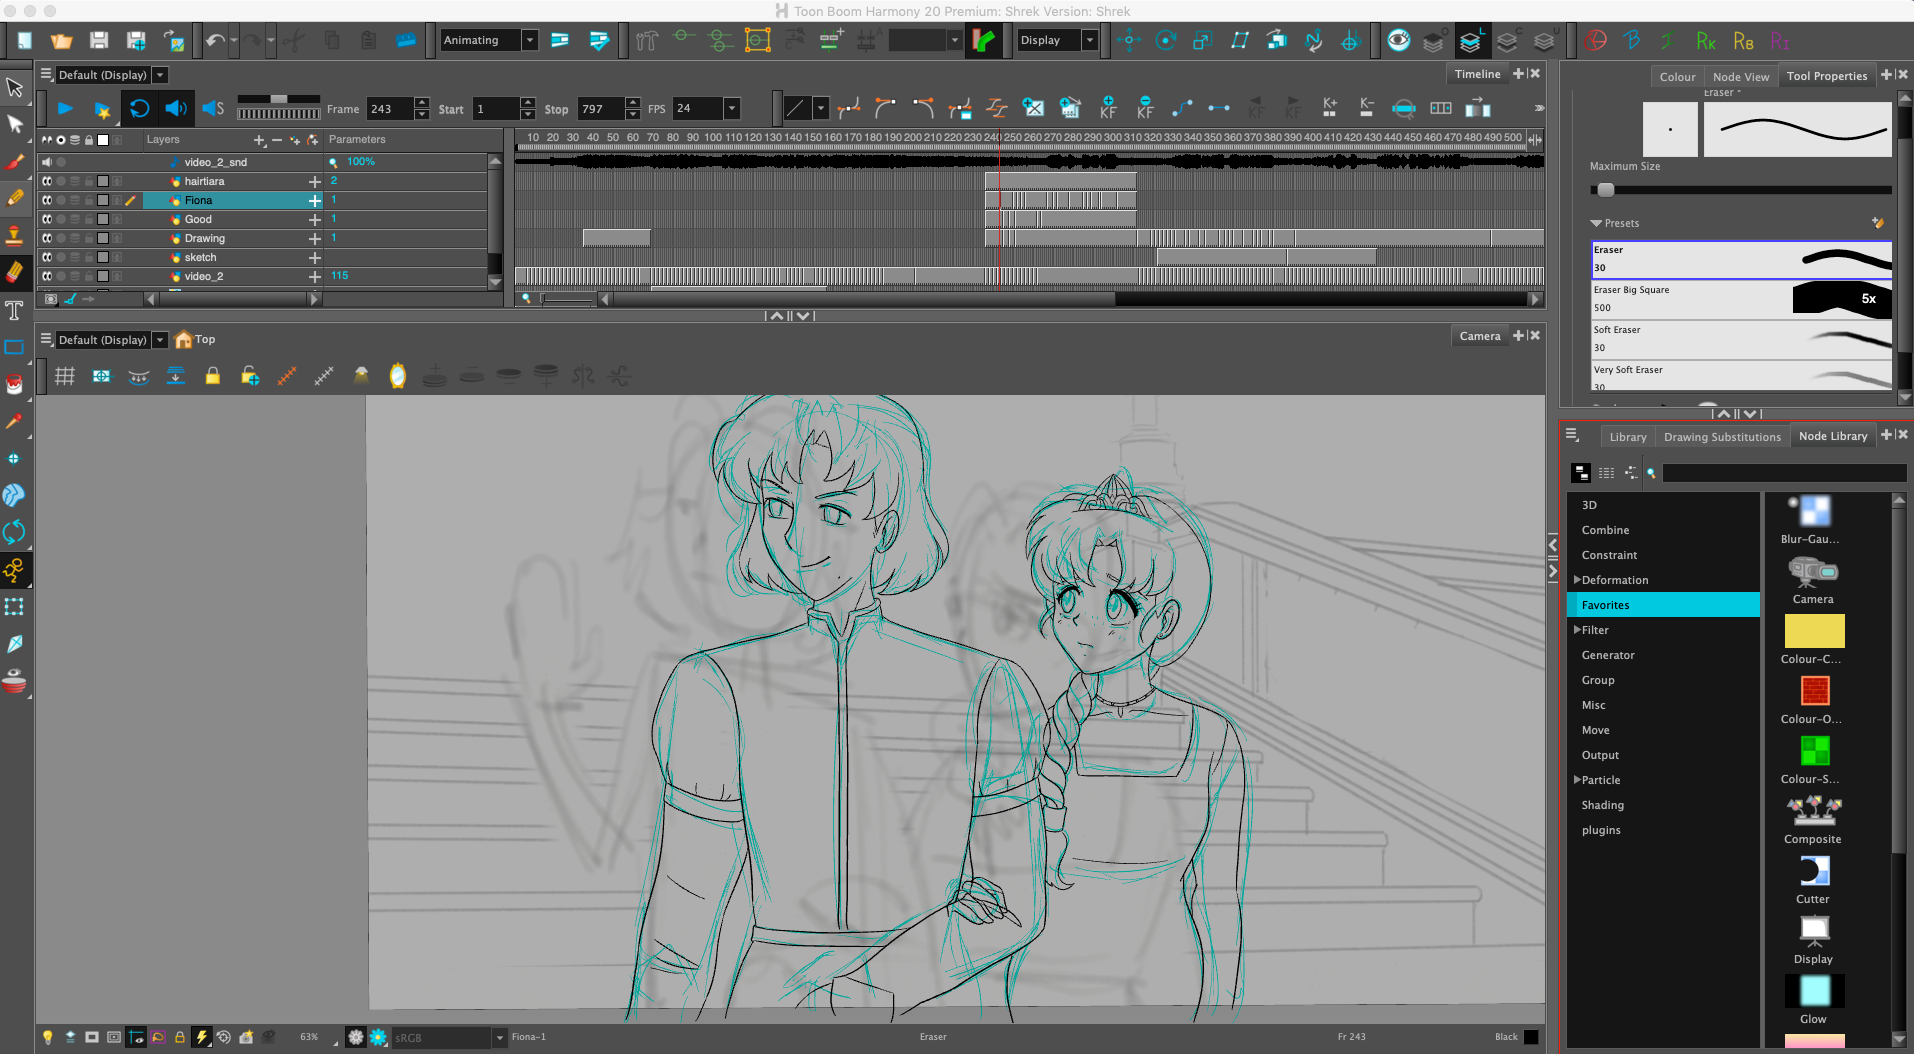Collapse the Presets section
Viewport: 1914px width, 1054px height.
coord(1596,223)
